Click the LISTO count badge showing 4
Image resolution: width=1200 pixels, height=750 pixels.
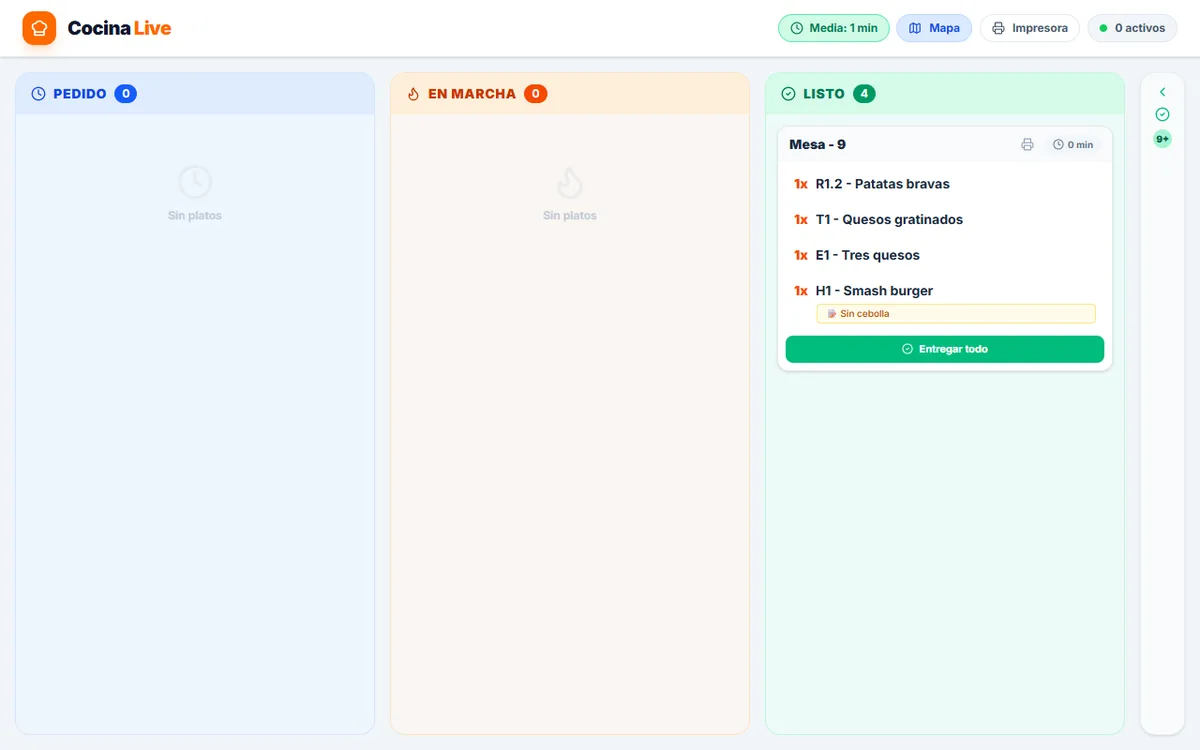pos(864,94)
